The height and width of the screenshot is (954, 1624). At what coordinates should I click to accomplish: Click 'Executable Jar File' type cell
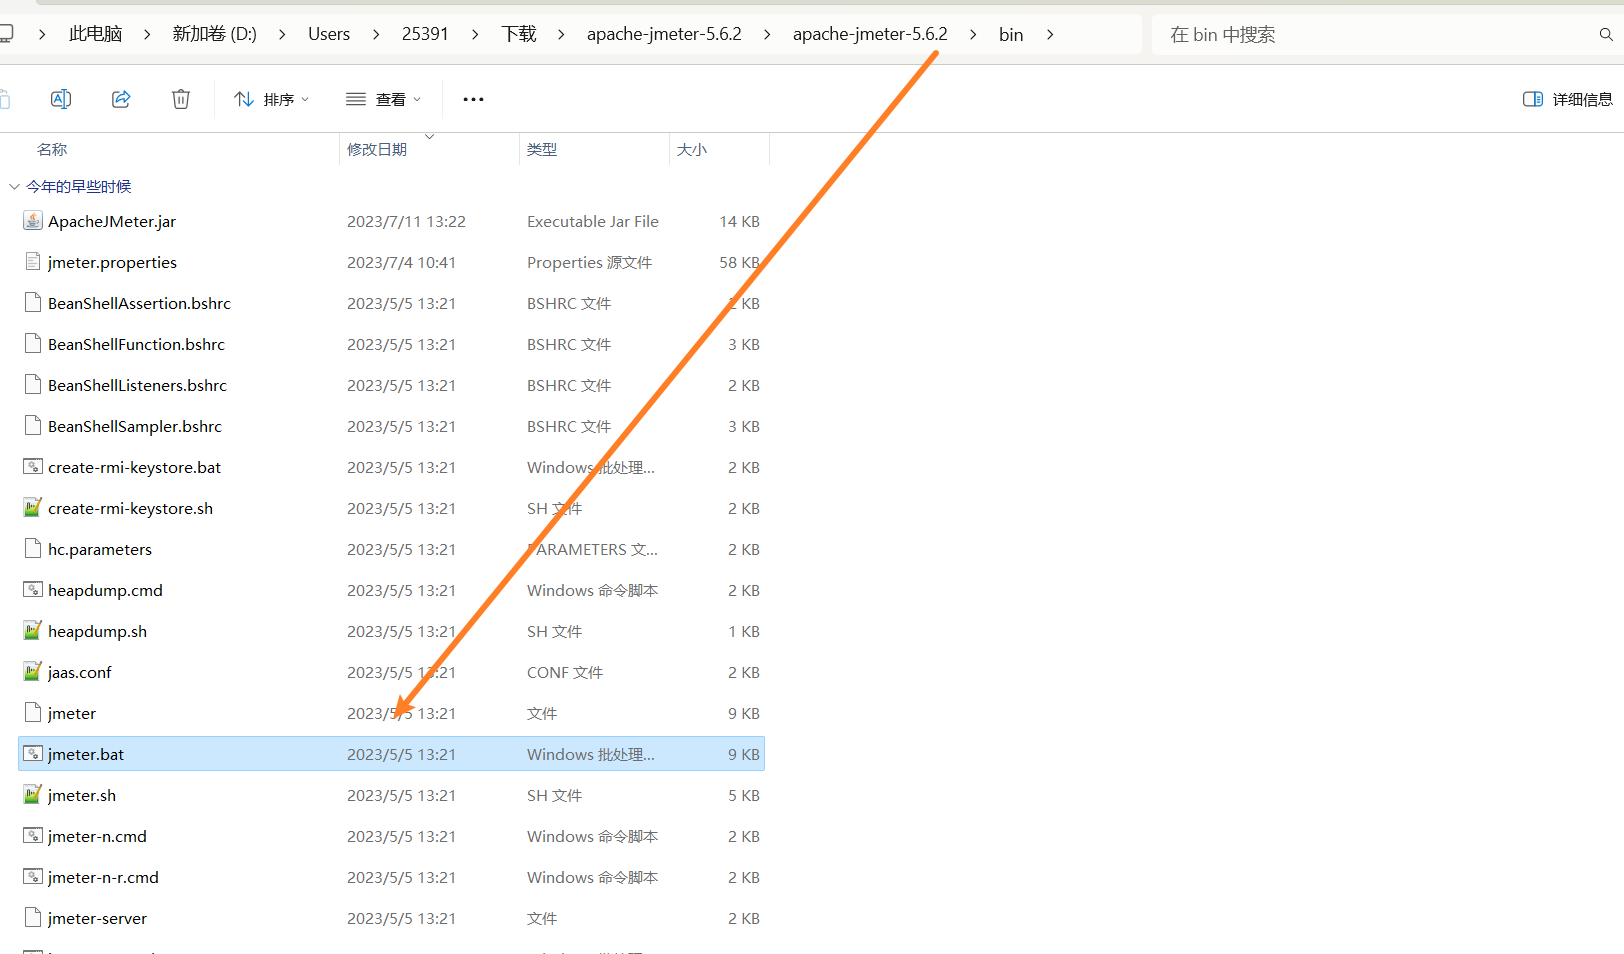[593, 221]
